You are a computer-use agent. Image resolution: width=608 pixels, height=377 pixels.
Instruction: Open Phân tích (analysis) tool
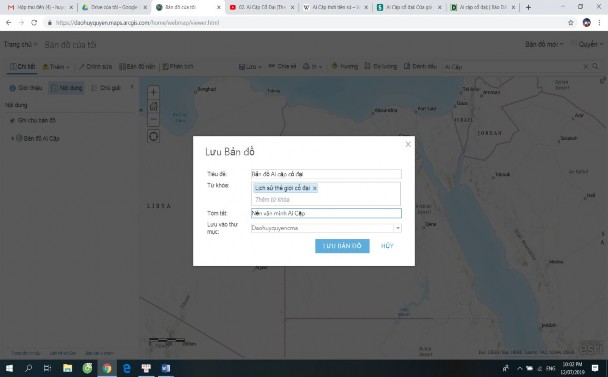pos(178,66)
